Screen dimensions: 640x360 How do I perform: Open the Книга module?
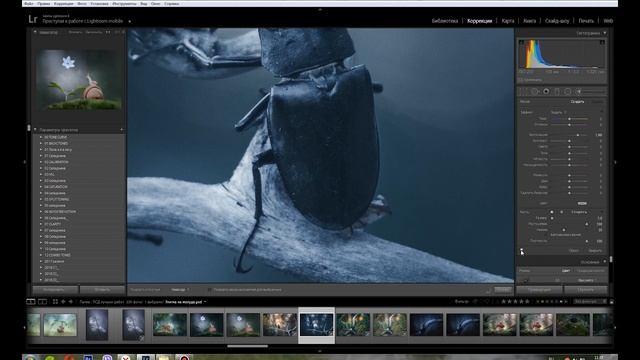529,21
